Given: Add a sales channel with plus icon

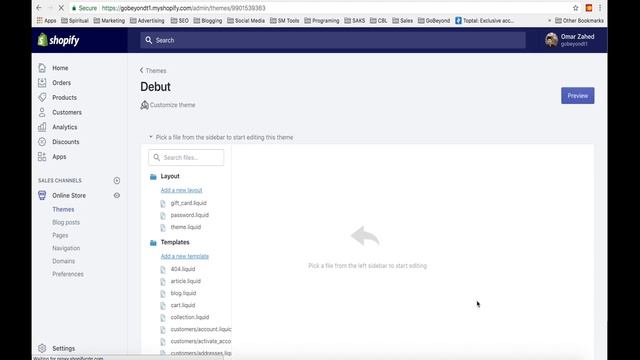Looking at the screenshot, I should [x=117, y=180].
